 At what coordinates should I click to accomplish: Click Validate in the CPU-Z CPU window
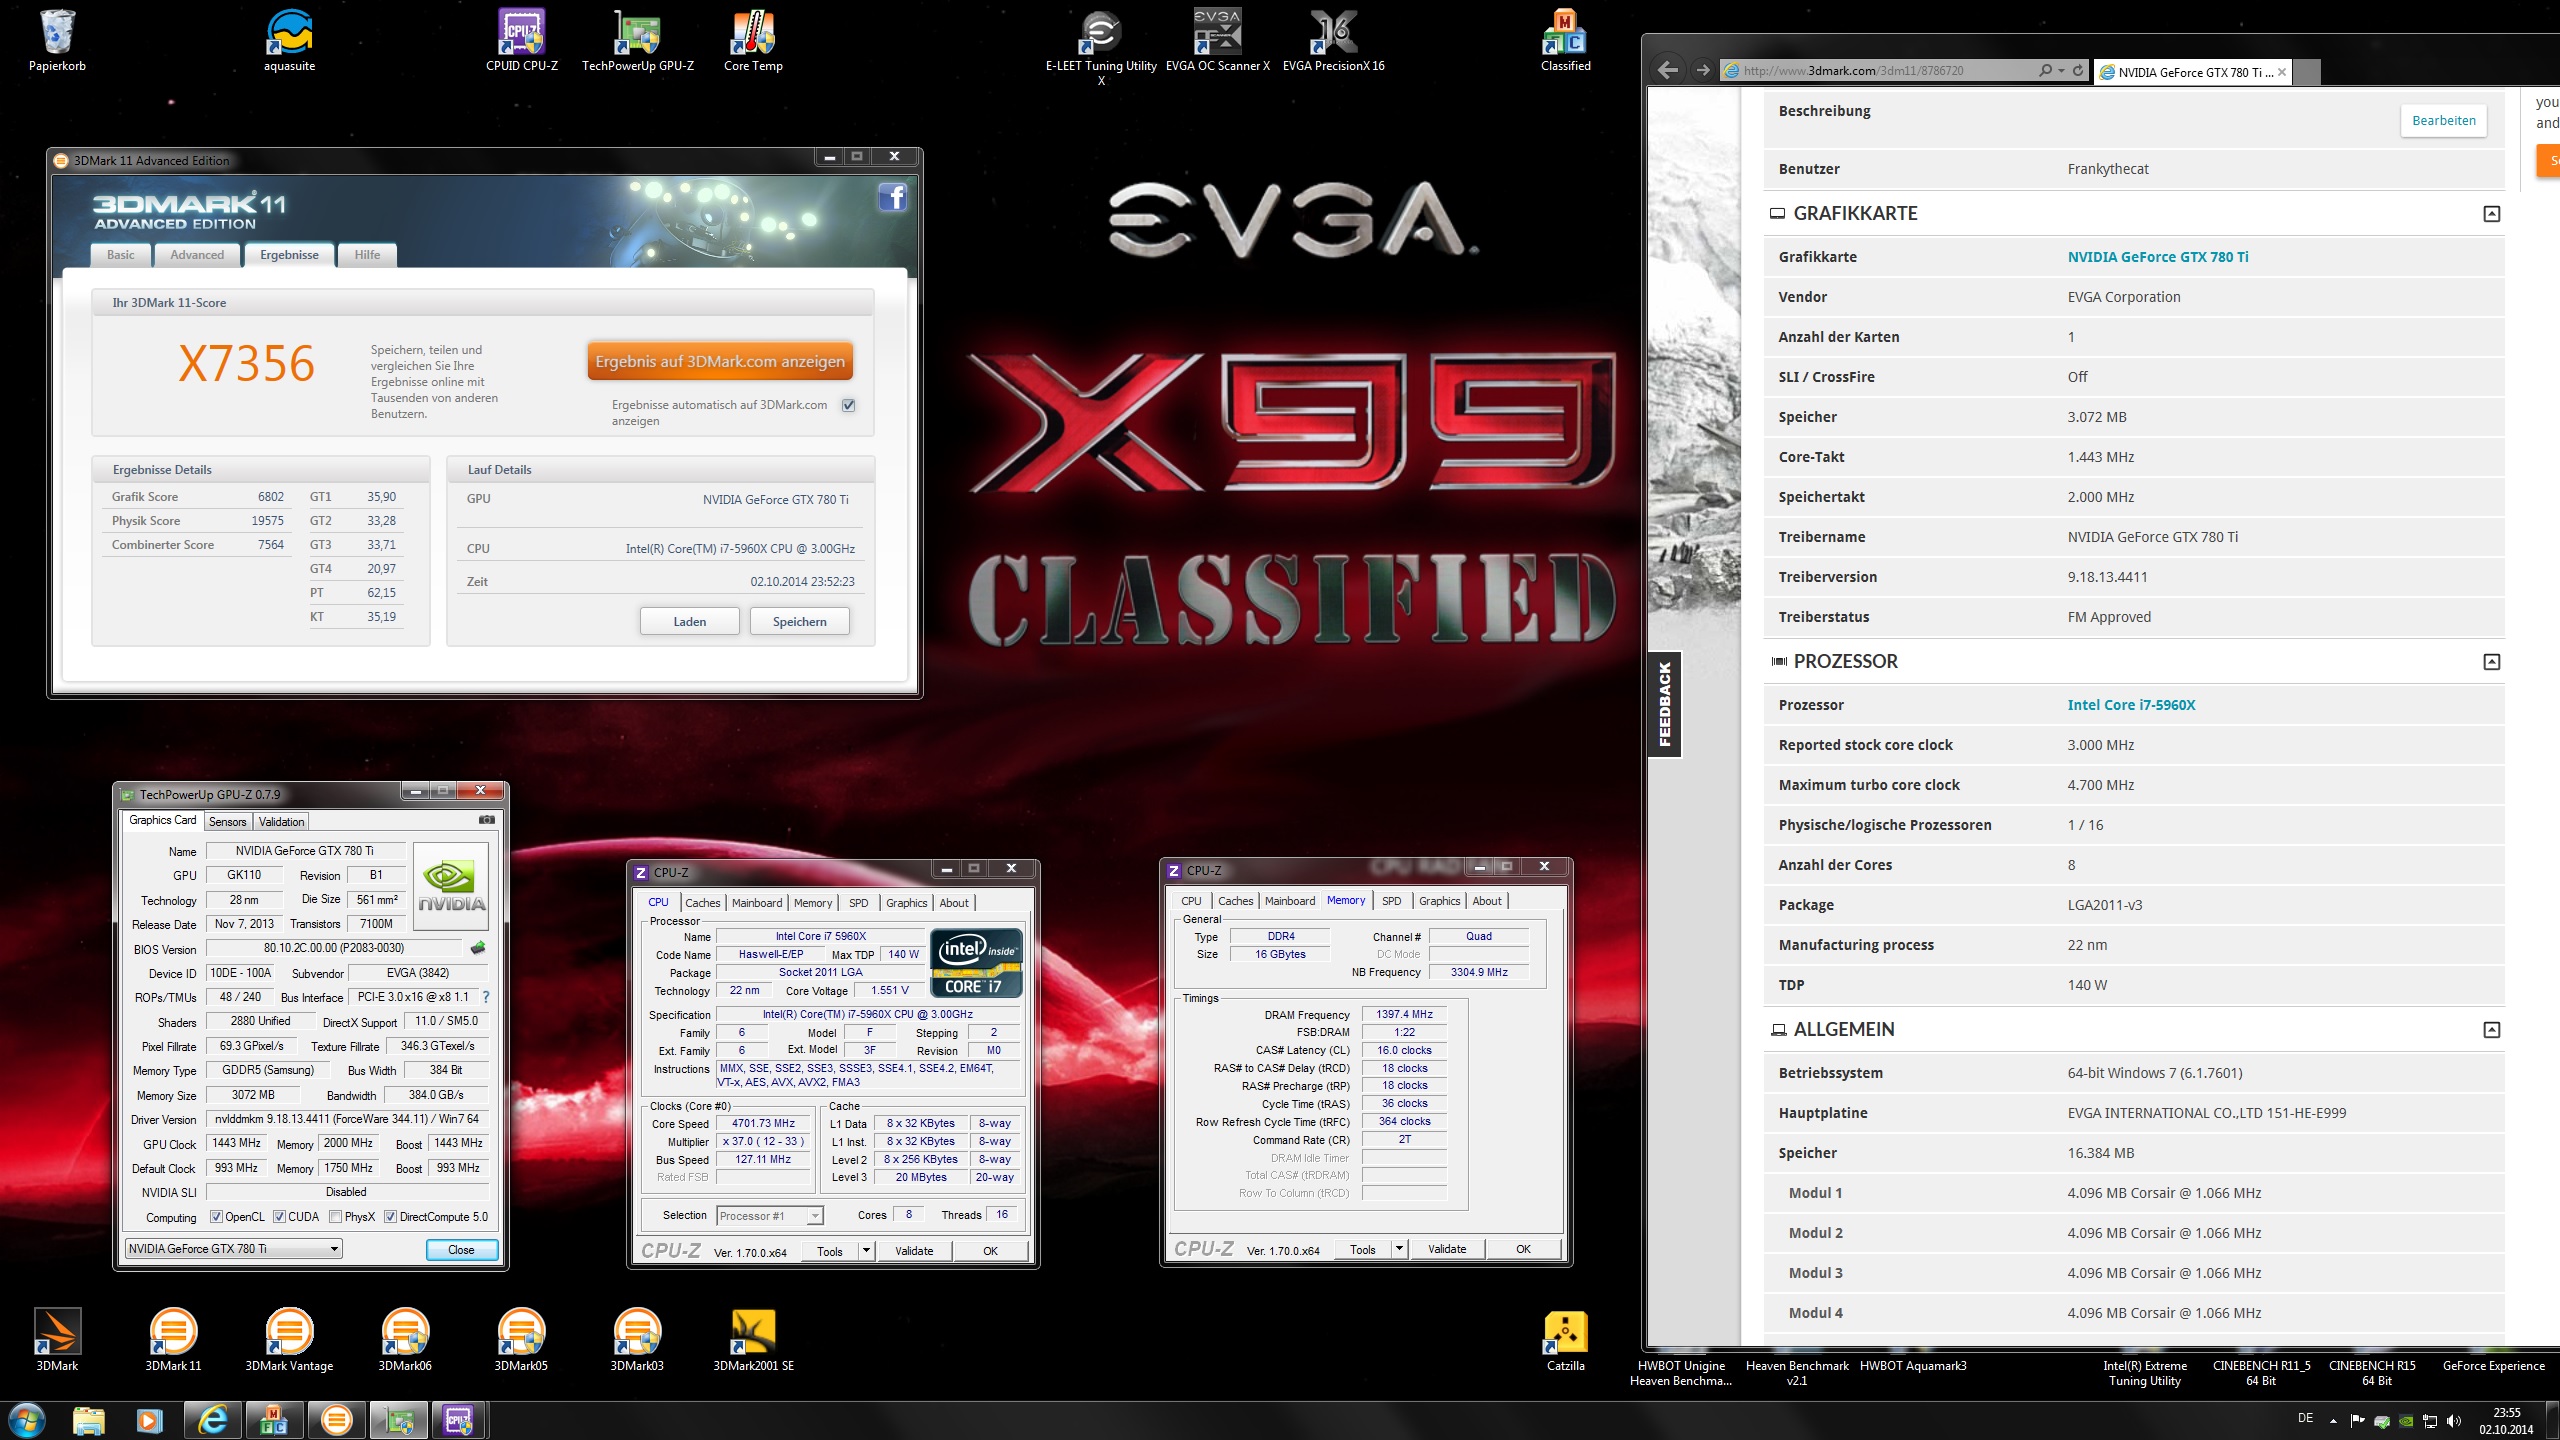[x=914, y=1250]
